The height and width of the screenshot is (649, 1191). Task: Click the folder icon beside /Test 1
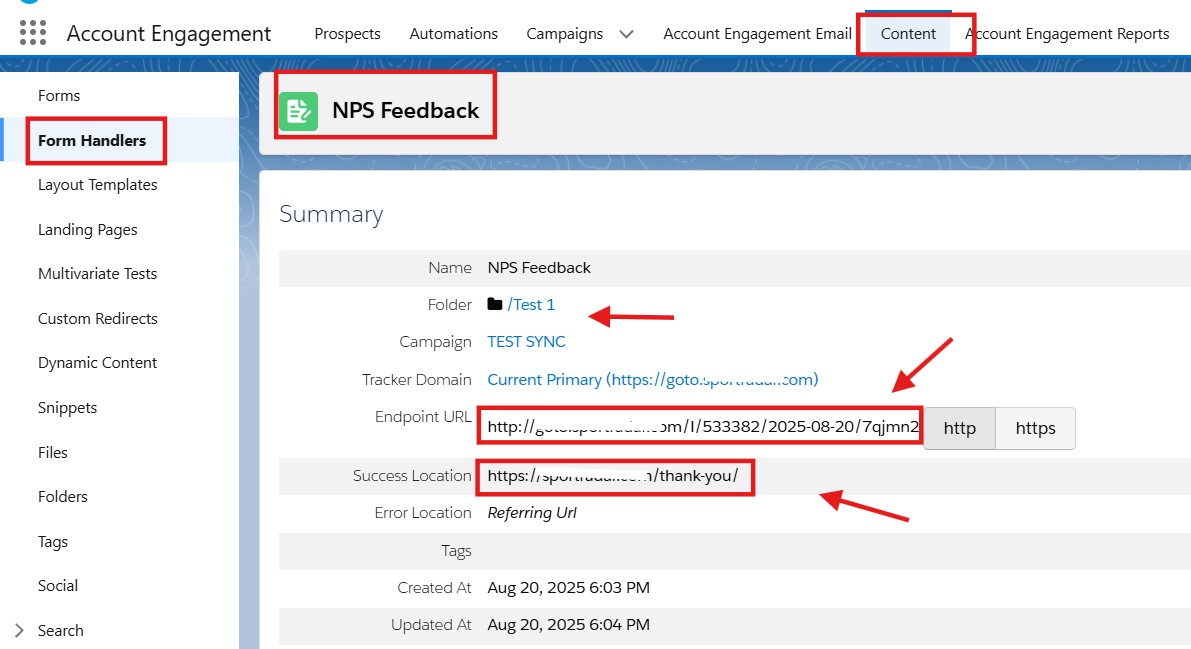[x=494, y=304]
